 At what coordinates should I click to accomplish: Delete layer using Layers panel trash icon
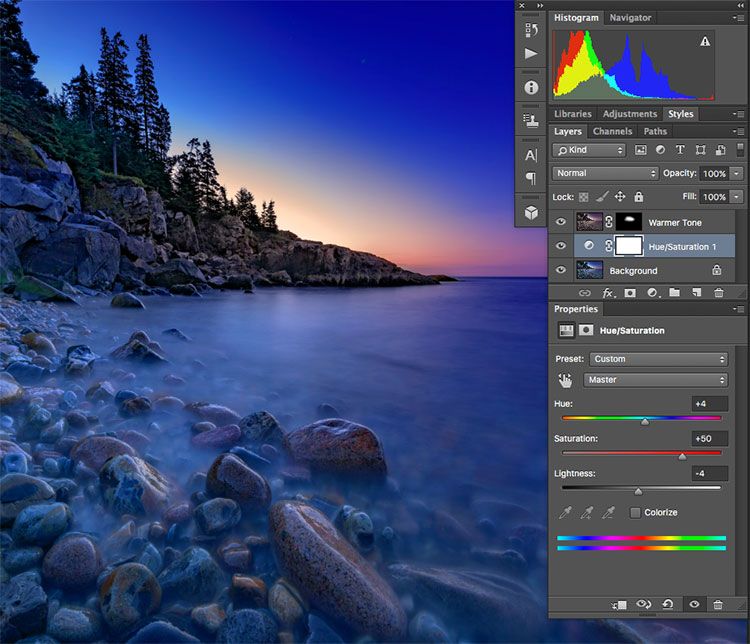tap(718, 293)
